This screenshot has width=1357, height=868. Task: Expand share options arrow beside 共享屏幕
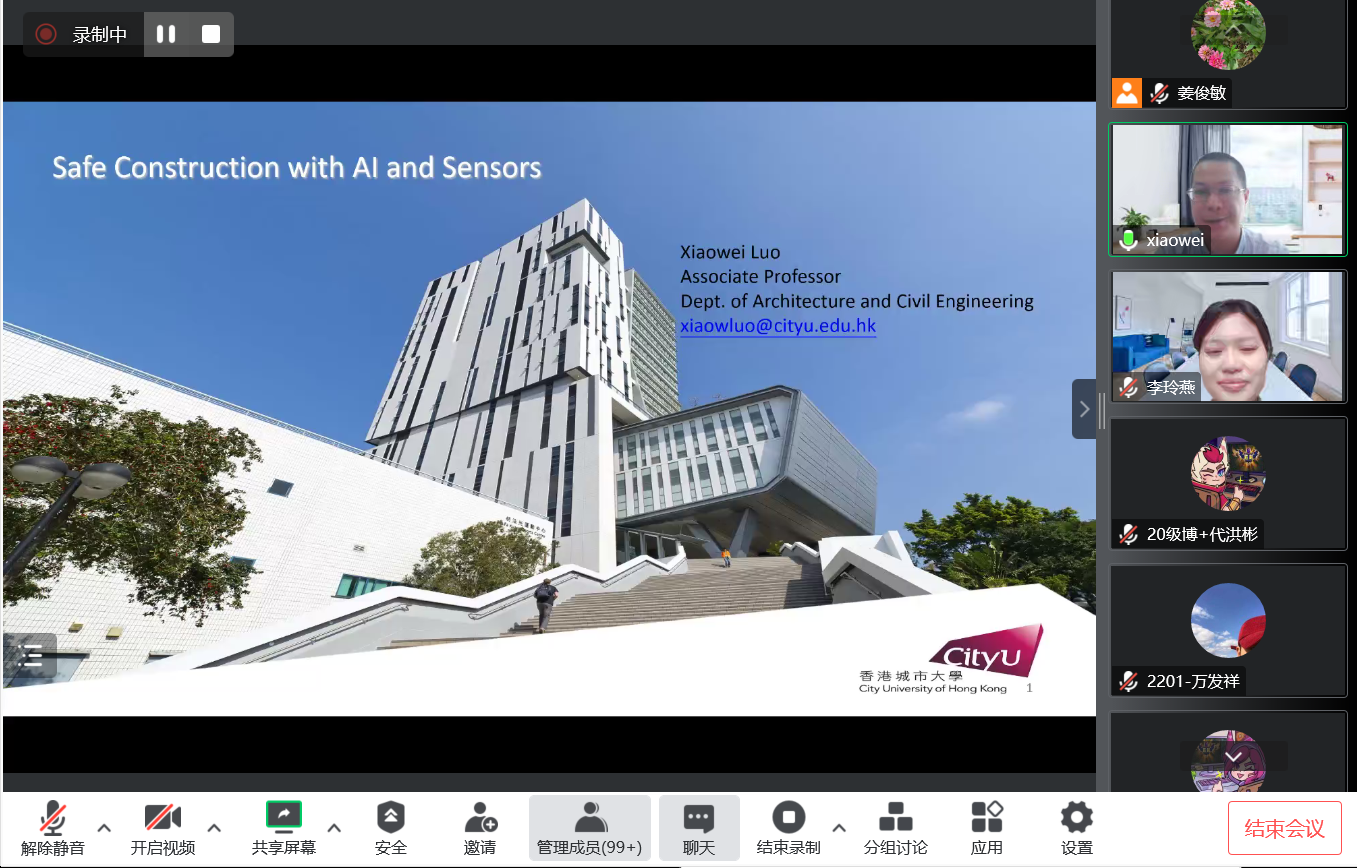tap(334, 827)
